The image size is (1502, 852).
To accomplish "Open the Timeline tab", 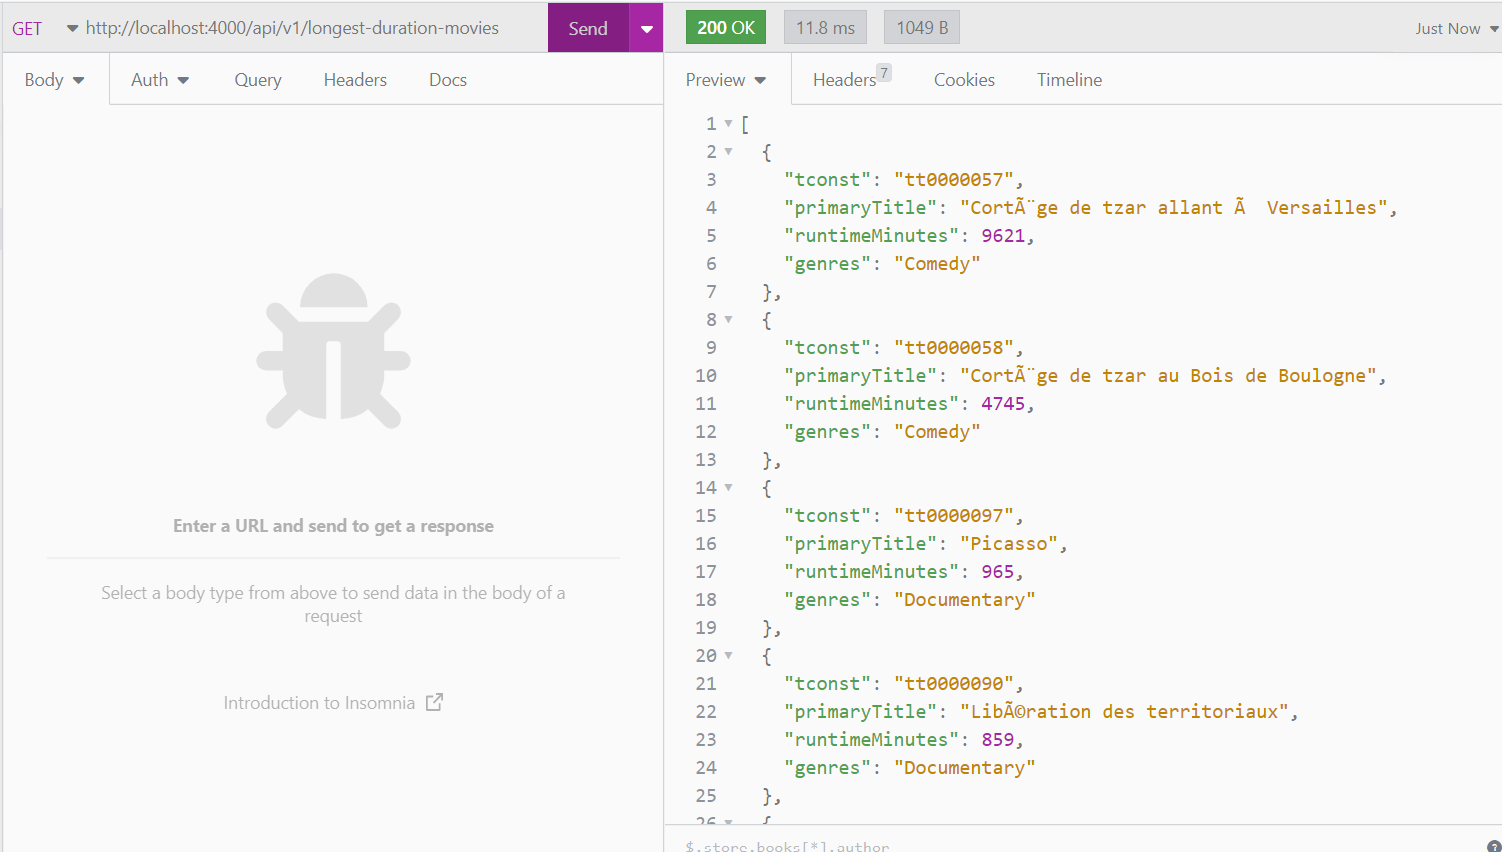I will tap(1068, 79).
